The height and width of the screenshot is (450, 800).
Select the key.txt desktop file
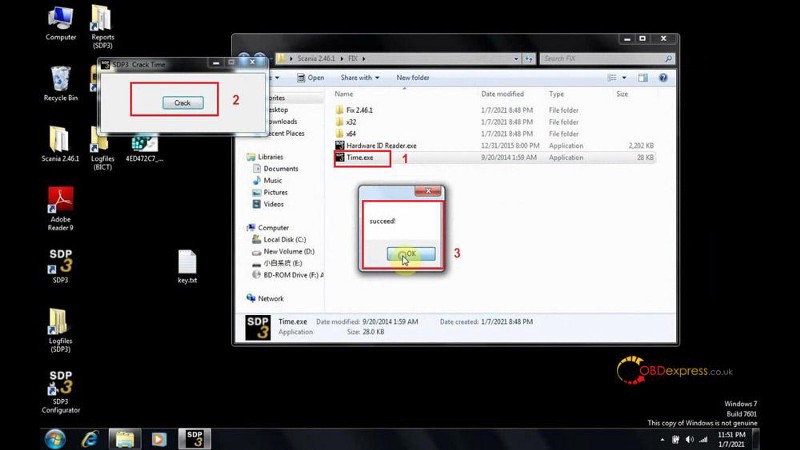pyautogui.click(x=187, y=266)
